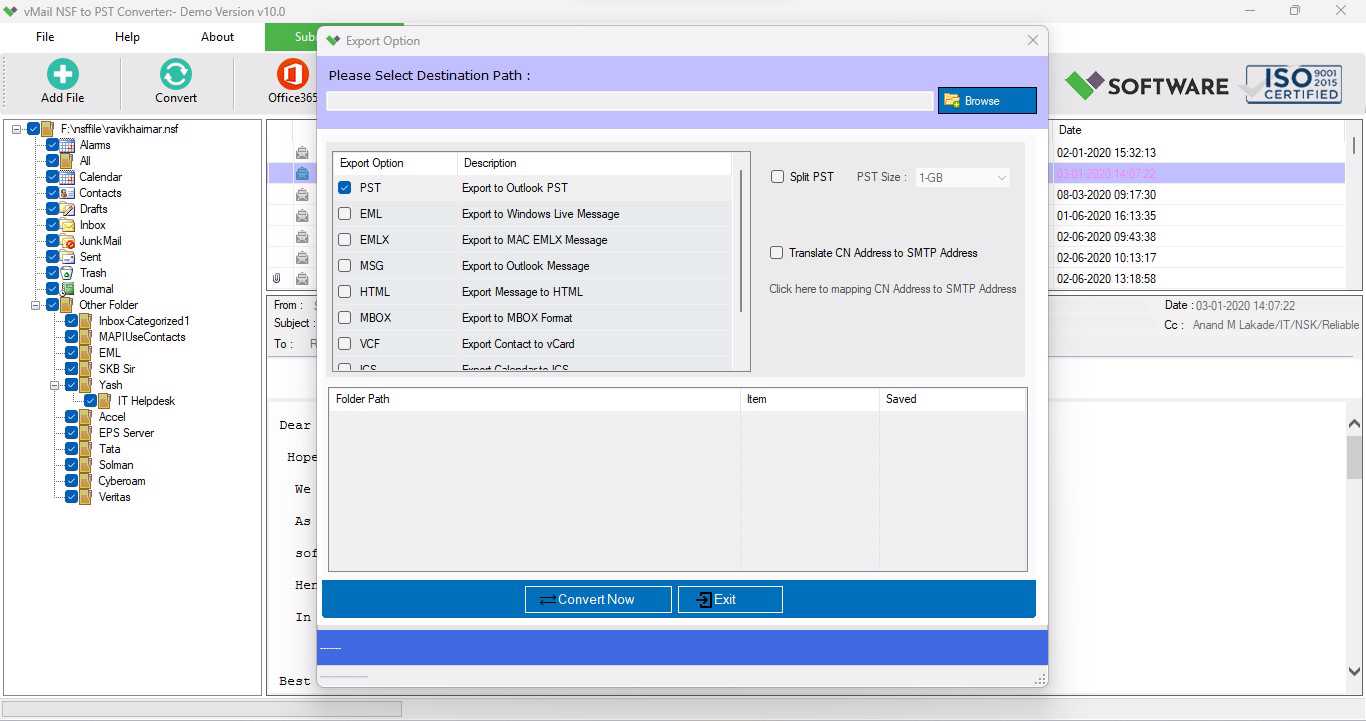Click the export options list scrollbar
Screen dimensions: 1366x721
[x=741, y=241]
